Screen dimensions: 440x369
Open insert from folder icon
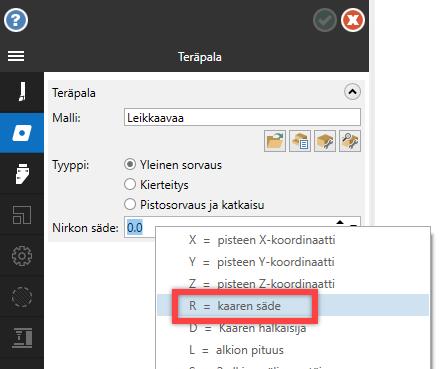click(x=275, y=141)
